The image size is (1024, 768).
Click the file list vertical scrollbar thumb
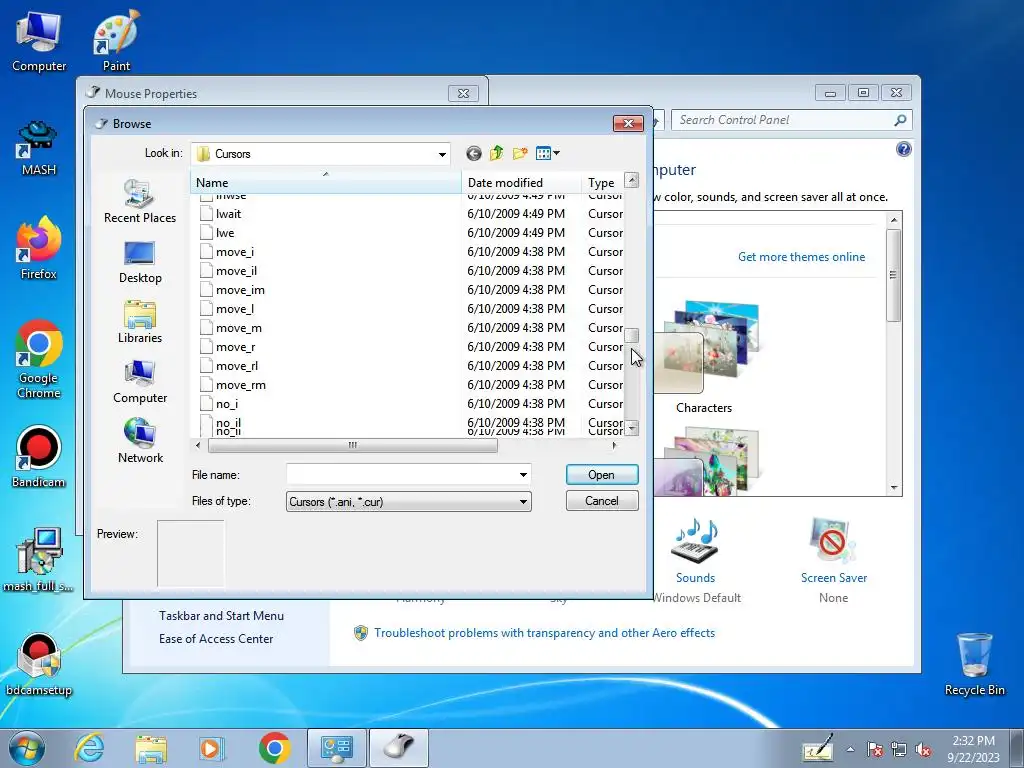pyautogui.click(x=631, y=336)
